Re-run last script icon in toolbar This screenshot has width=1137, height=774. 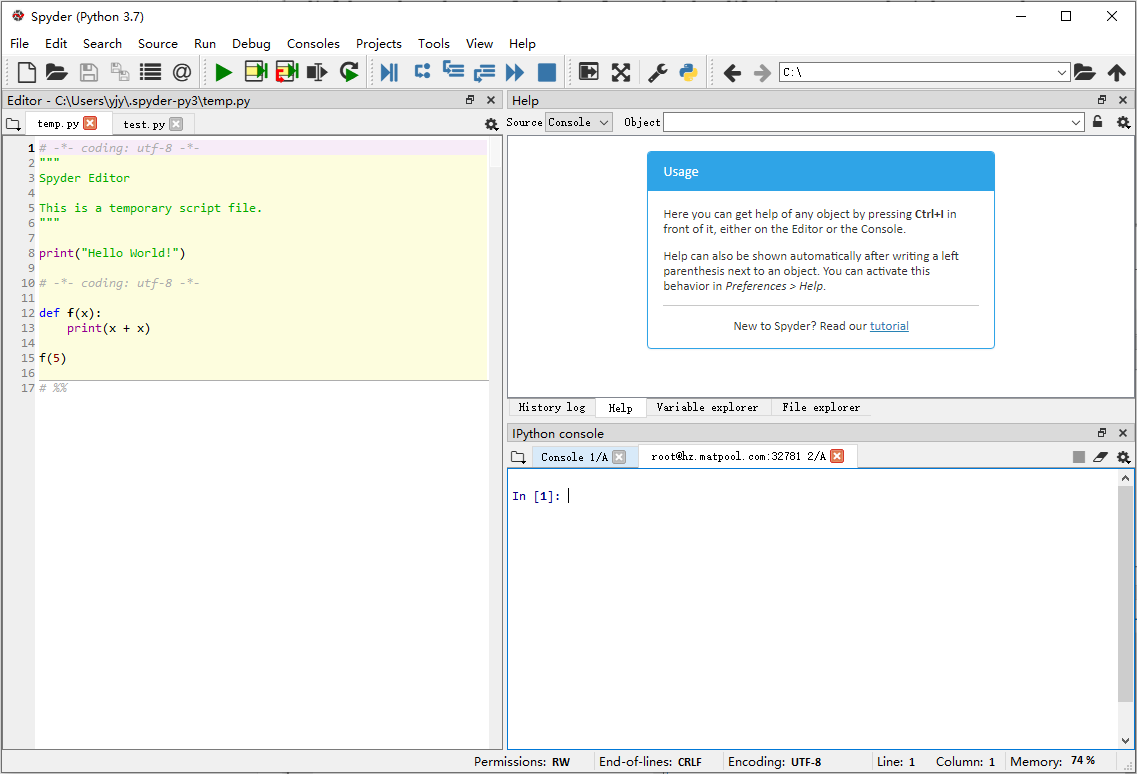349,72
